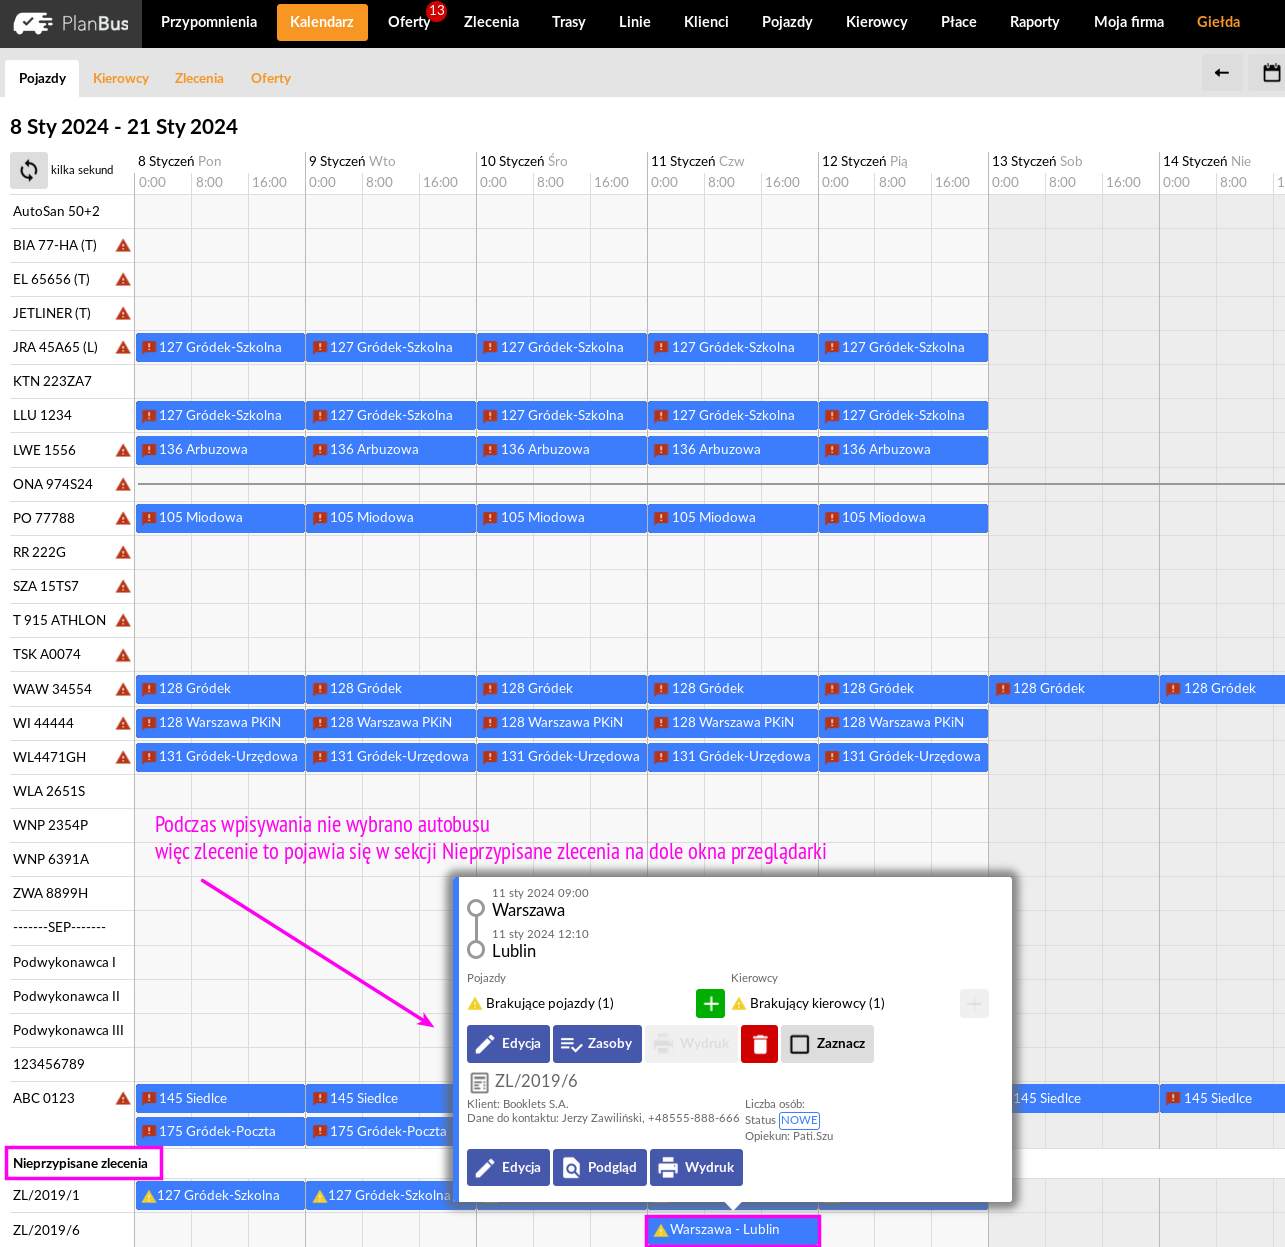Switch to the Kierowcy calendar tab
This screenshot has width=1285, height=1247.
click(x=121, y=78)
